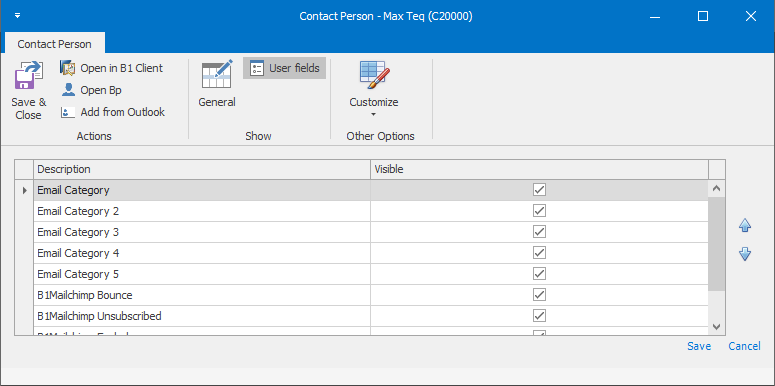Switch to User fields view
This screenshot has height=386, width=775.
click(x=285, y=68)
